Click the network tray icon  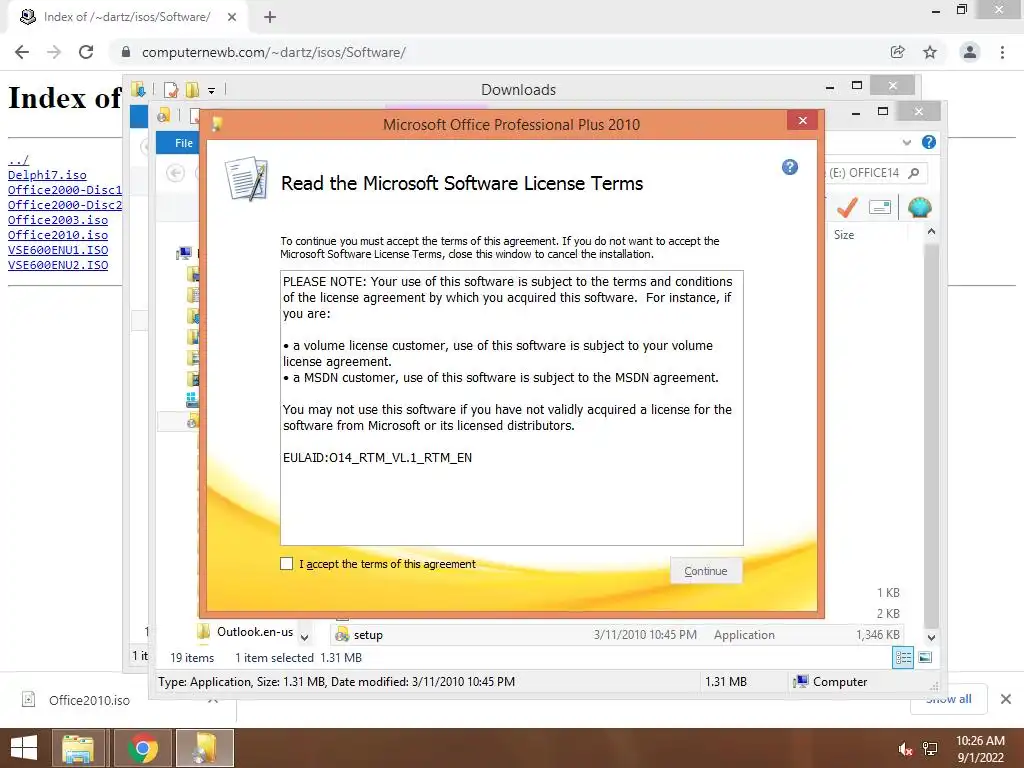(x=930, y=749)
